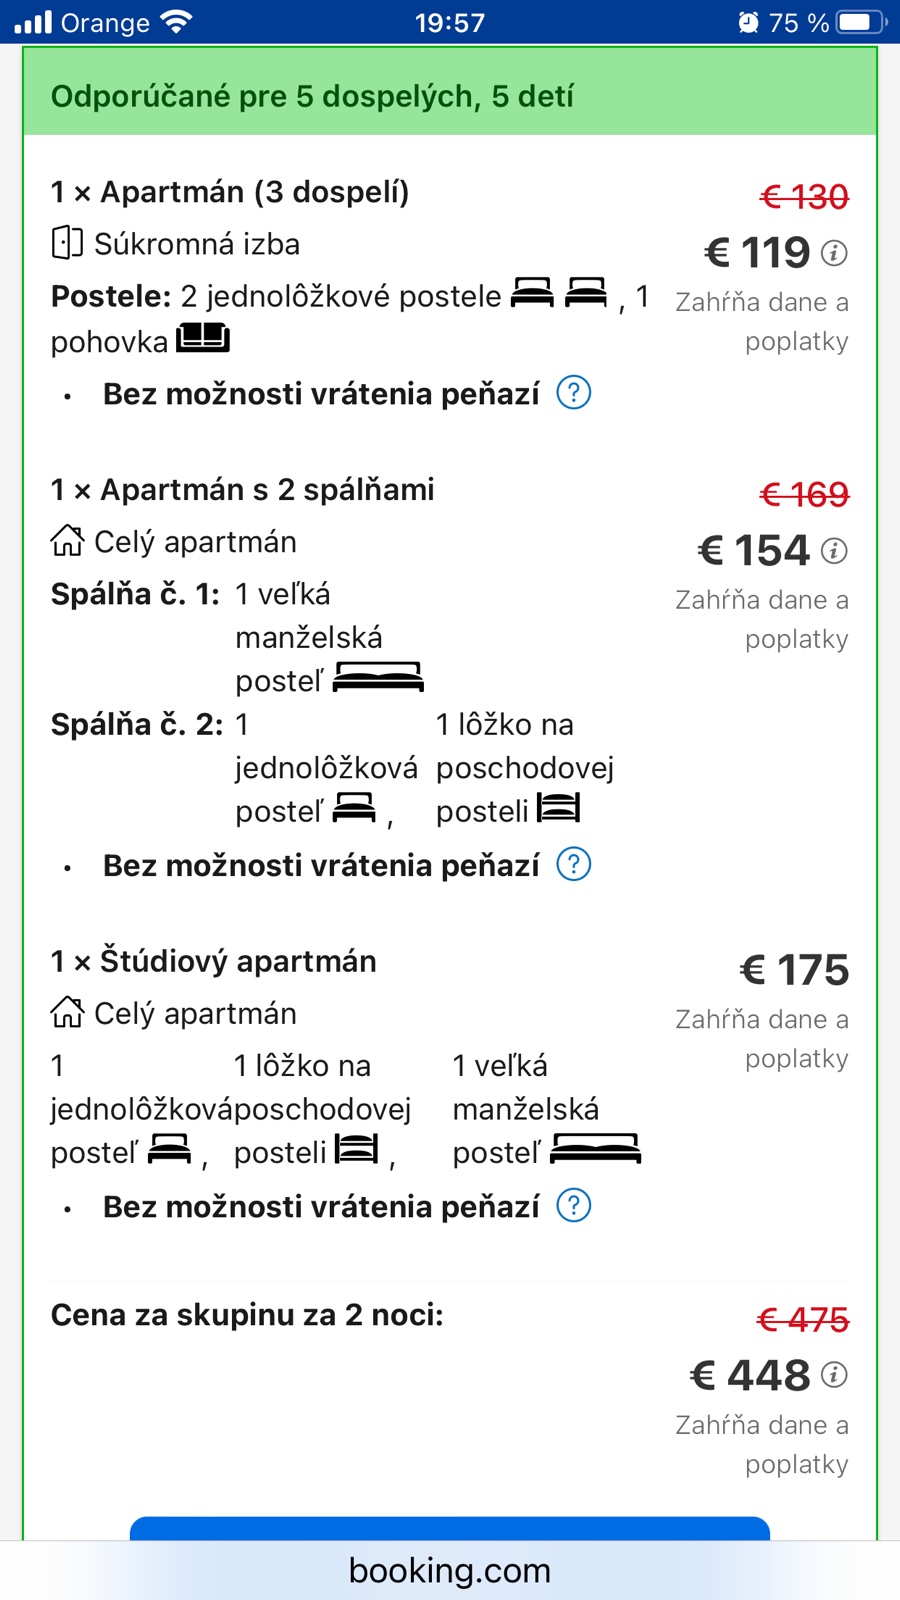The image size is (900, 1600).
Task: Tap info icon beside €154 price
Action: point(834,551)
